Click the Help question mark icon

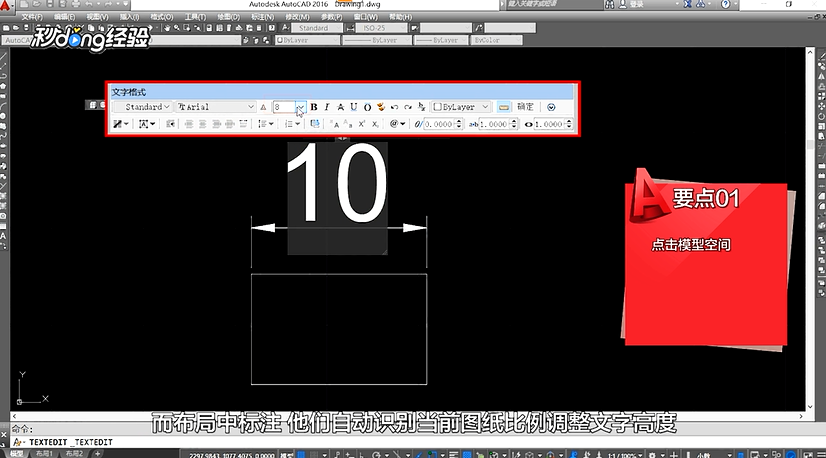726,4
